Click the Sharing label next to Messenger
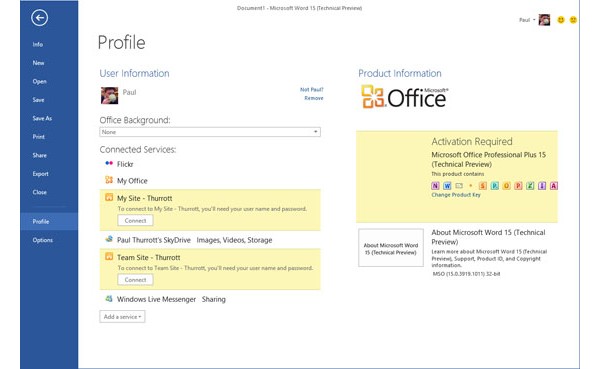Screen dimensions: 600x369 coord(214,299)
